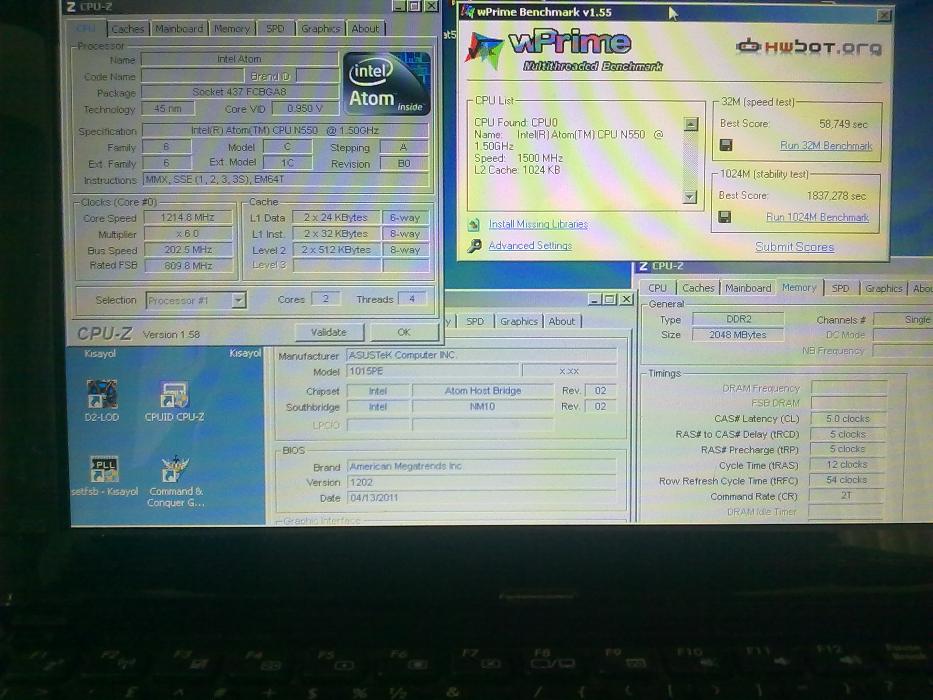This screenshot has height=700, width=933.
Task: Click the BIOS Version value 1202
Action: coord(481,482)
